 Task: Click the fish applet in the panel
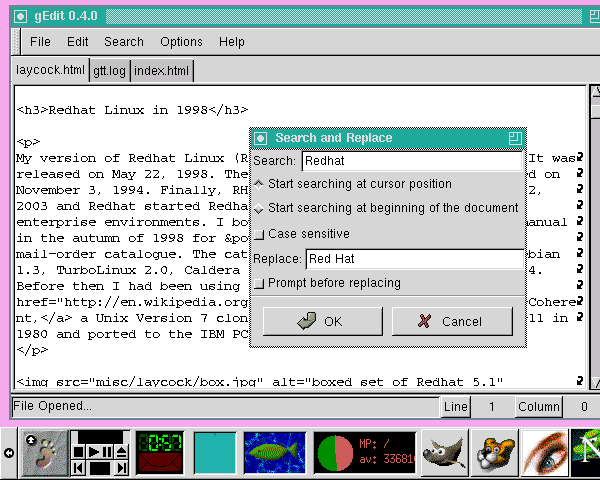coord(275,452)
